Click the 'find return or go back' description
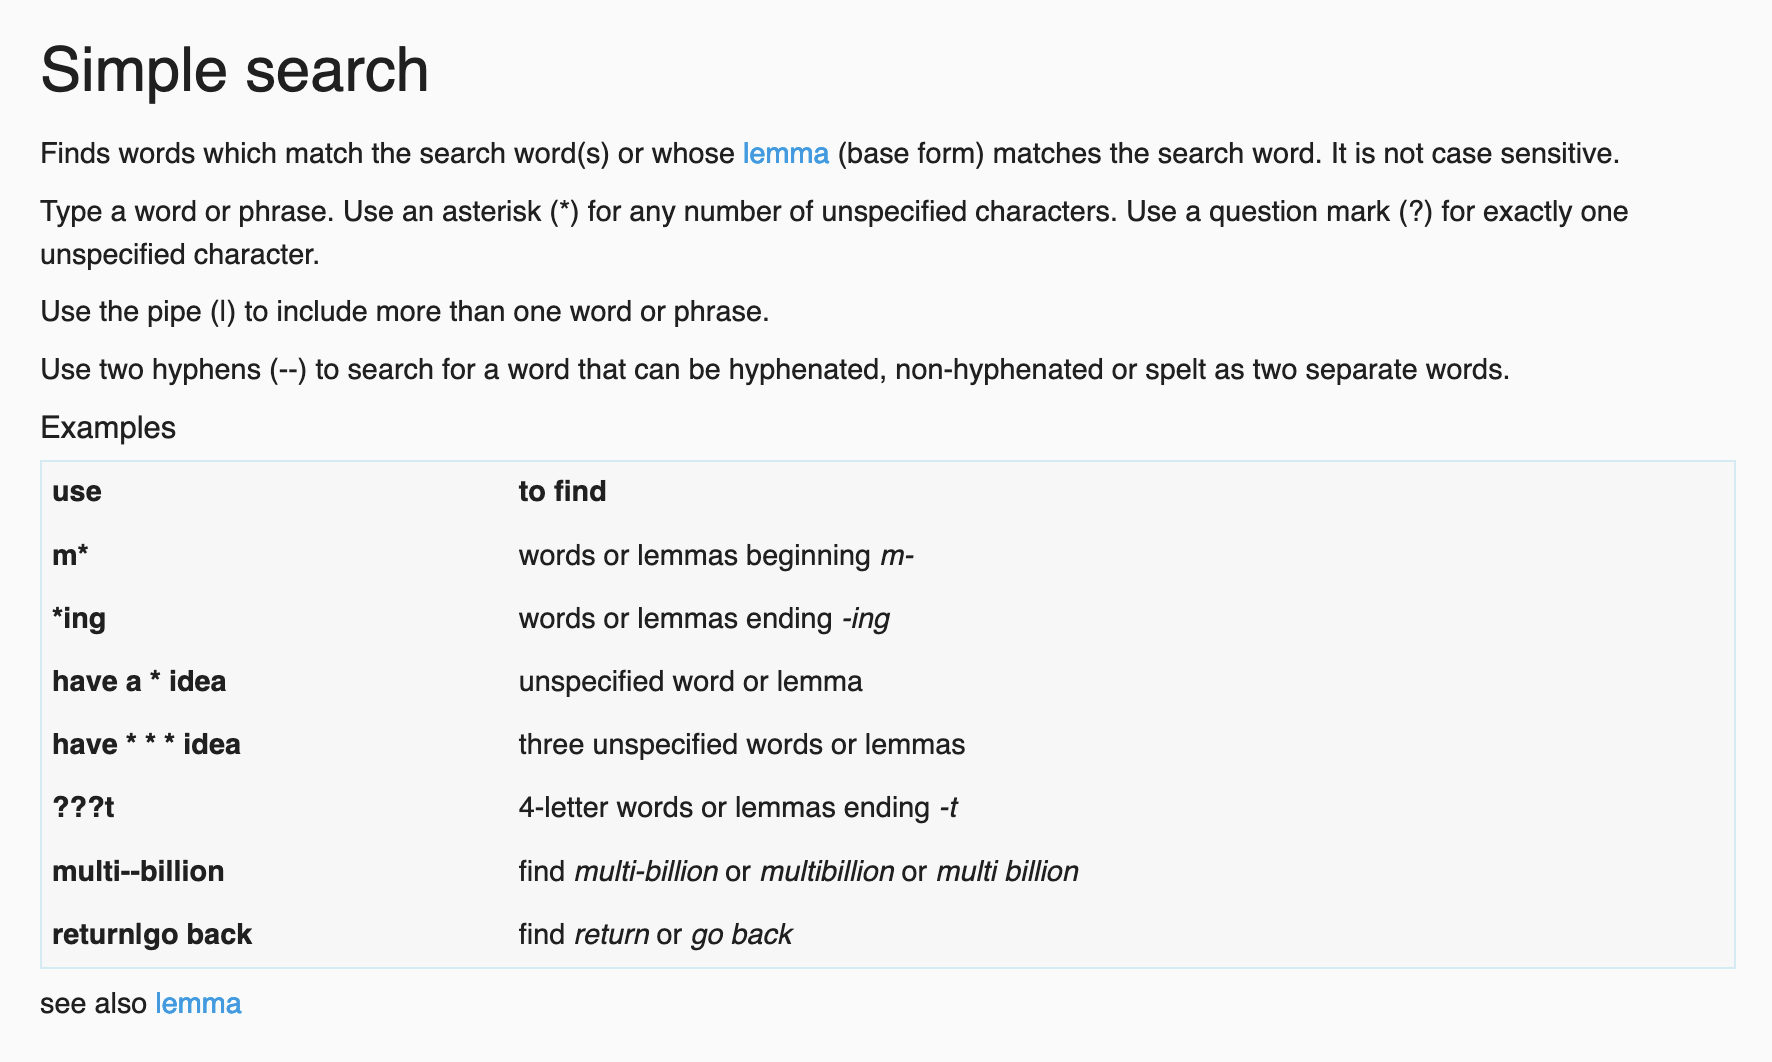 655,934
